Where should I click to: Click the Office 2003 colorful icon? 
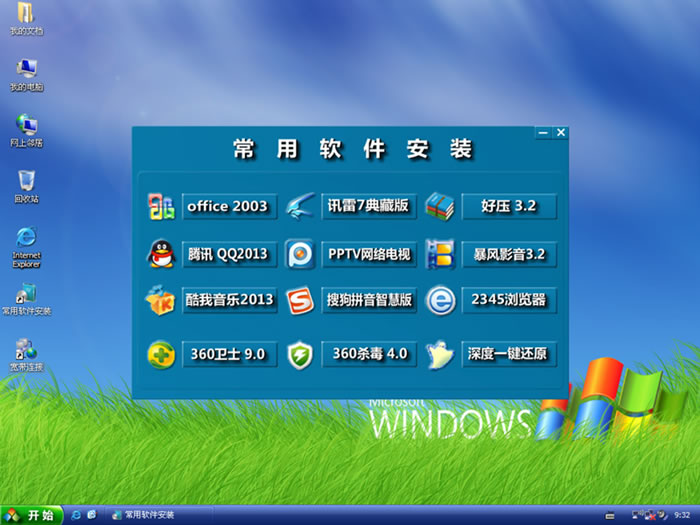161,206
